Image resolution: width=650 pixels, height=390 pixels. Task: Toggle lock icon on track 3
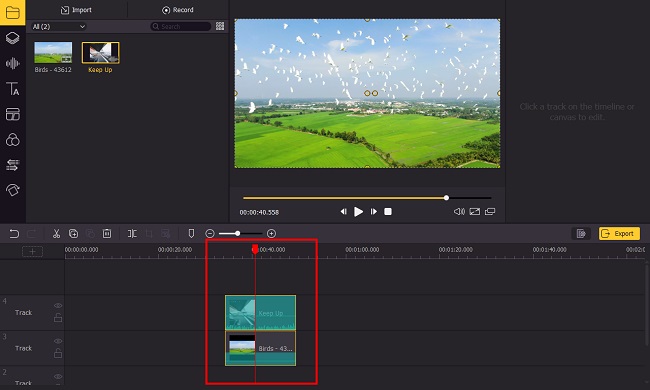click(58, 354)
